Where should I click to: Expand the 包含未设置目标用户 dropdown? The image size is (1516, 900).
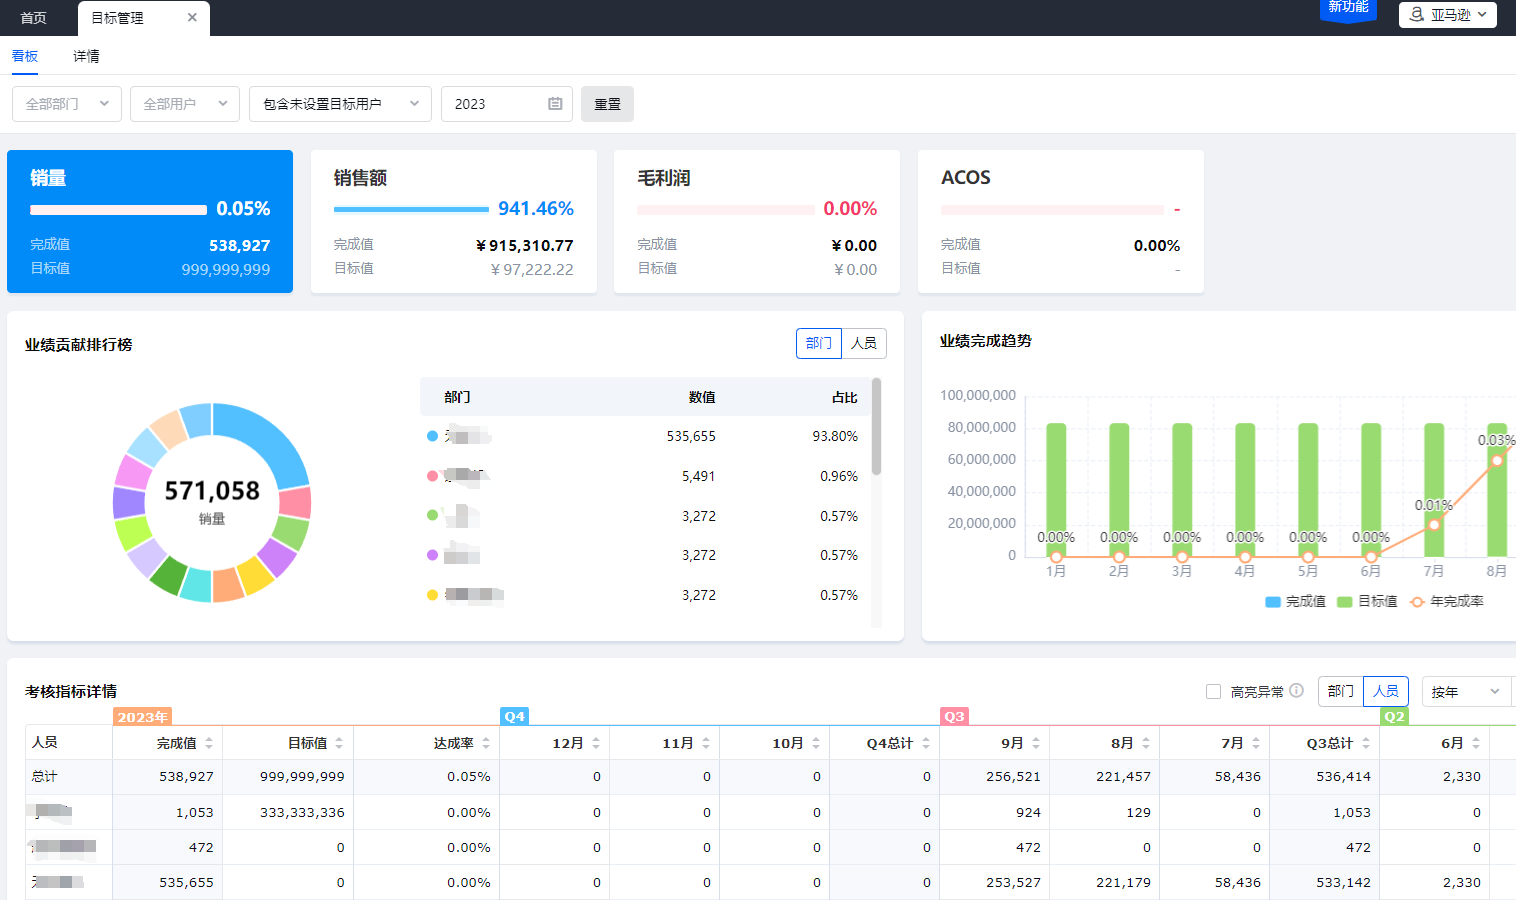340,104
